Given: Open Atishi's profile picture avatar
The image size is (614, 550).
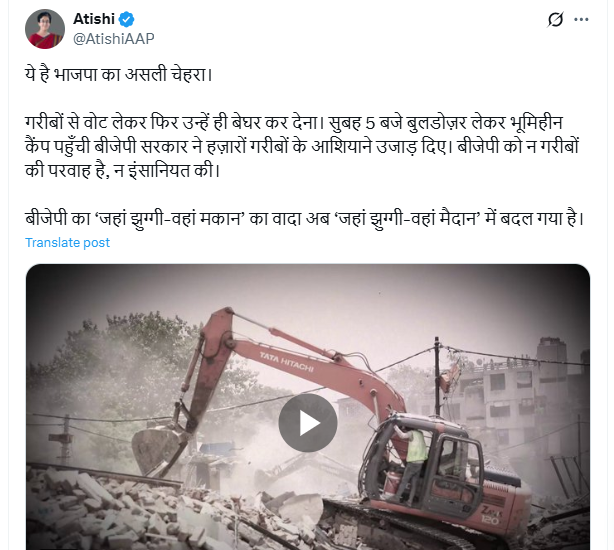Looking at the screenshot, I should [45, 29].
